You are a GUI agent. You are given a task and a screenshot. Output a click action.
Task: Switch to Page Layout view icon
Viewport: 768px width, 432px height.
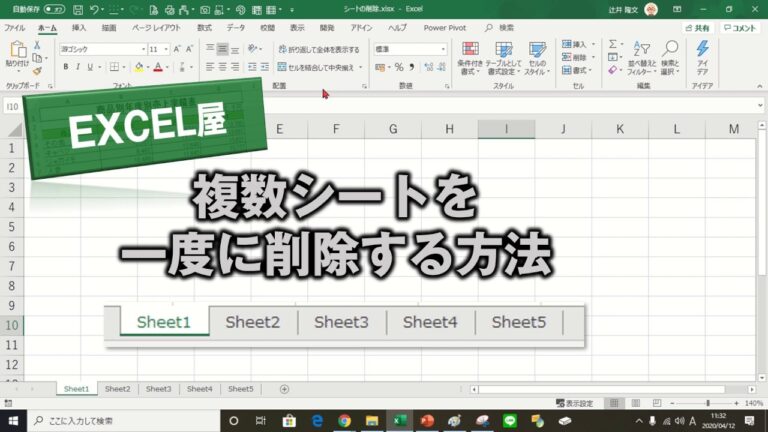(x=635, y=403)
